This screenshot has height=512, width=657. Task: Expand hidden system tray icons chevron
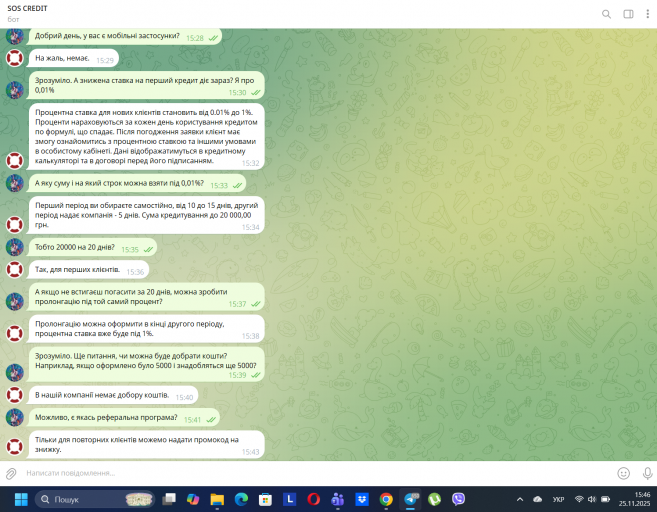coord(520,499)
